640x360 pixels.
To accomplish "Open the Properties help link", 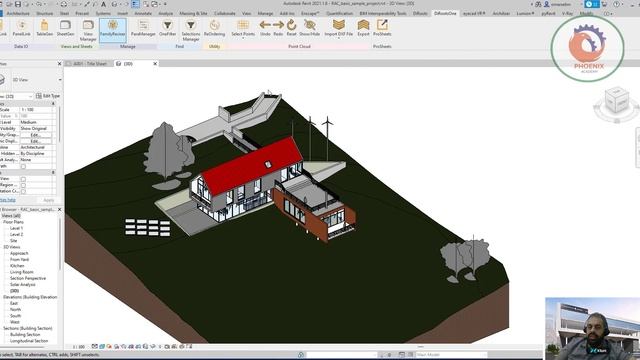I will [x=8, y=200].
